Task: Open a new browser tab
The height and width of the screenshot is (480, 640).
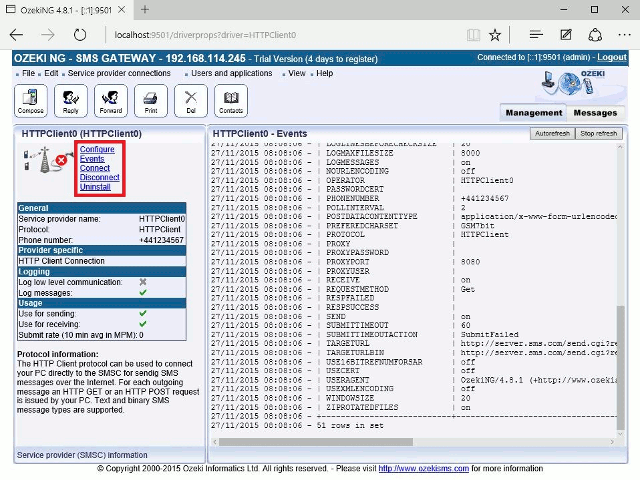Action: (144, 9)
